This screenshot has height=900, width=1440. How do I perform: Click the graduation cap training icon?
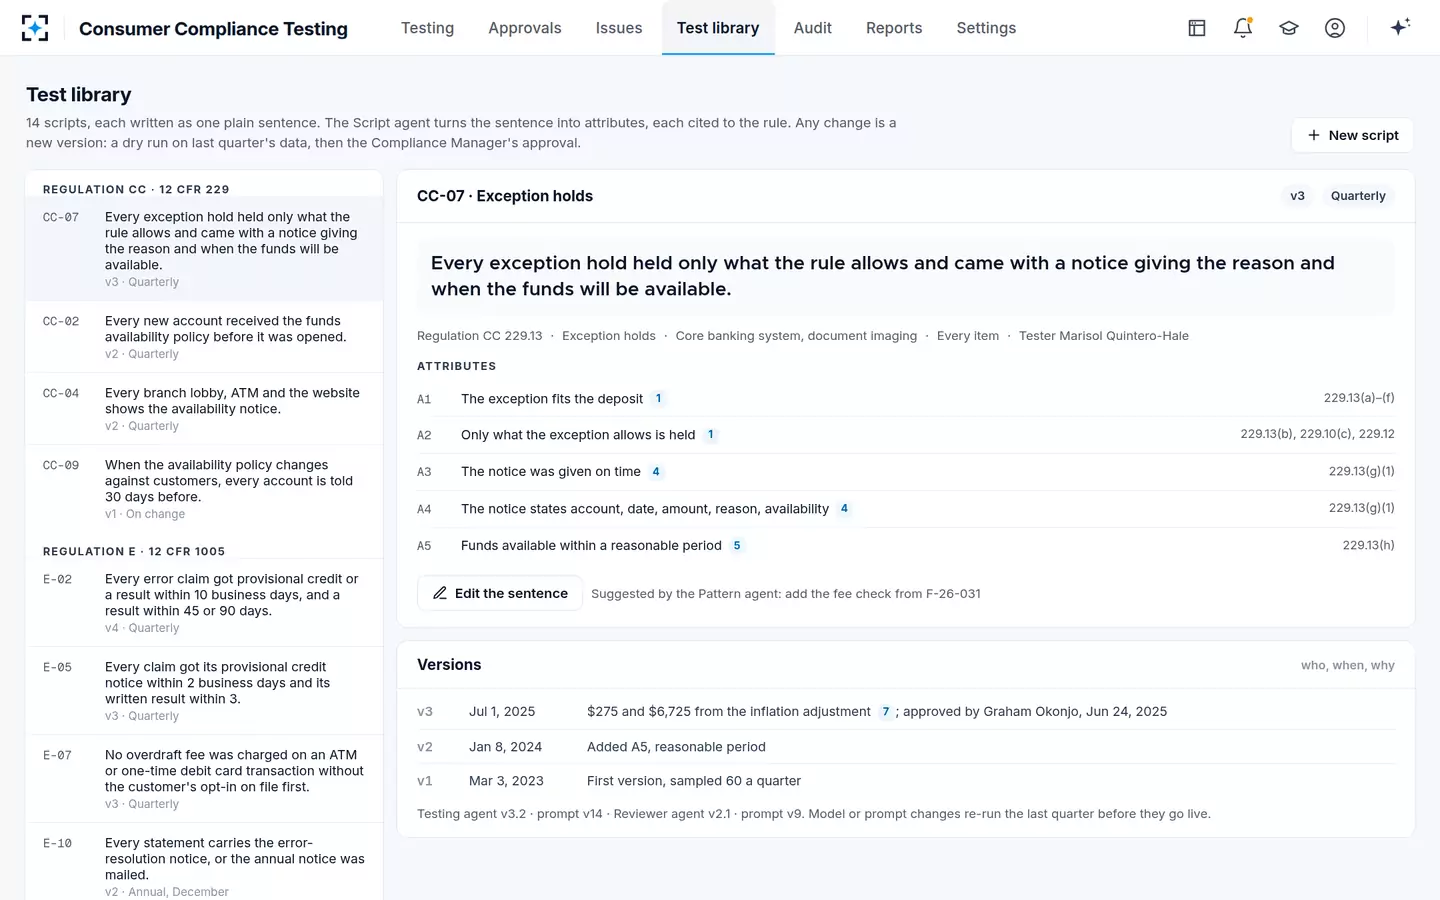coord(1289,28)
